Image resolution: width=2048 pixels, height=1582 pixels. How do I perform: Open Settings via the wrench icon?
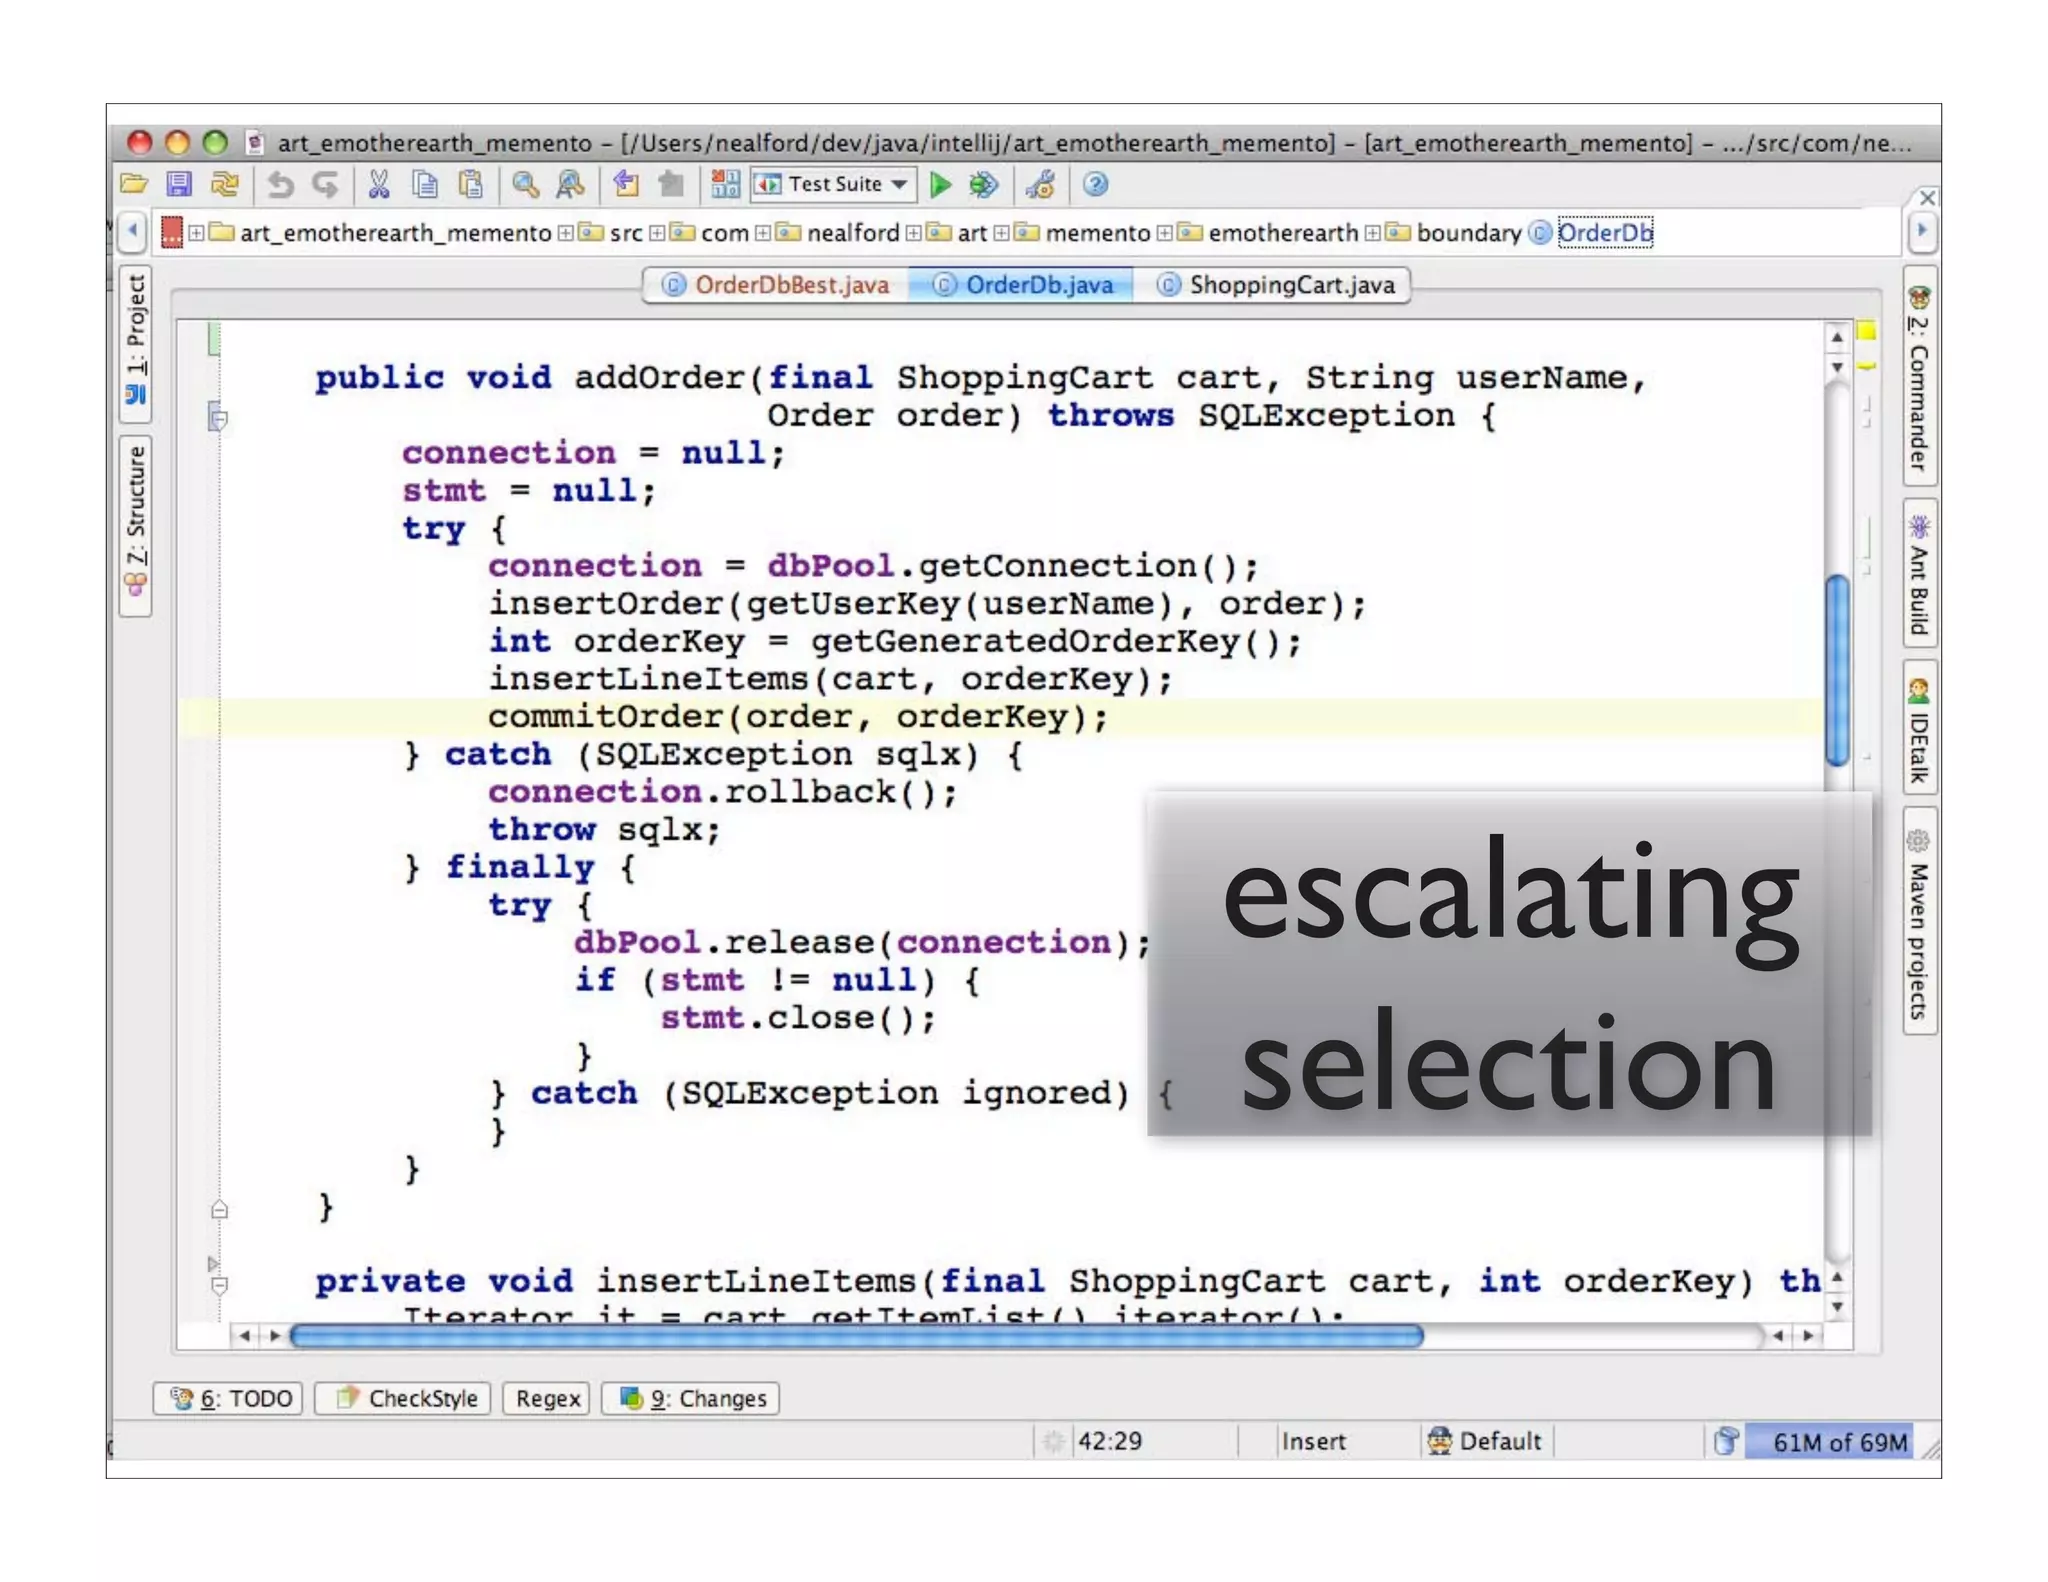1040,184
